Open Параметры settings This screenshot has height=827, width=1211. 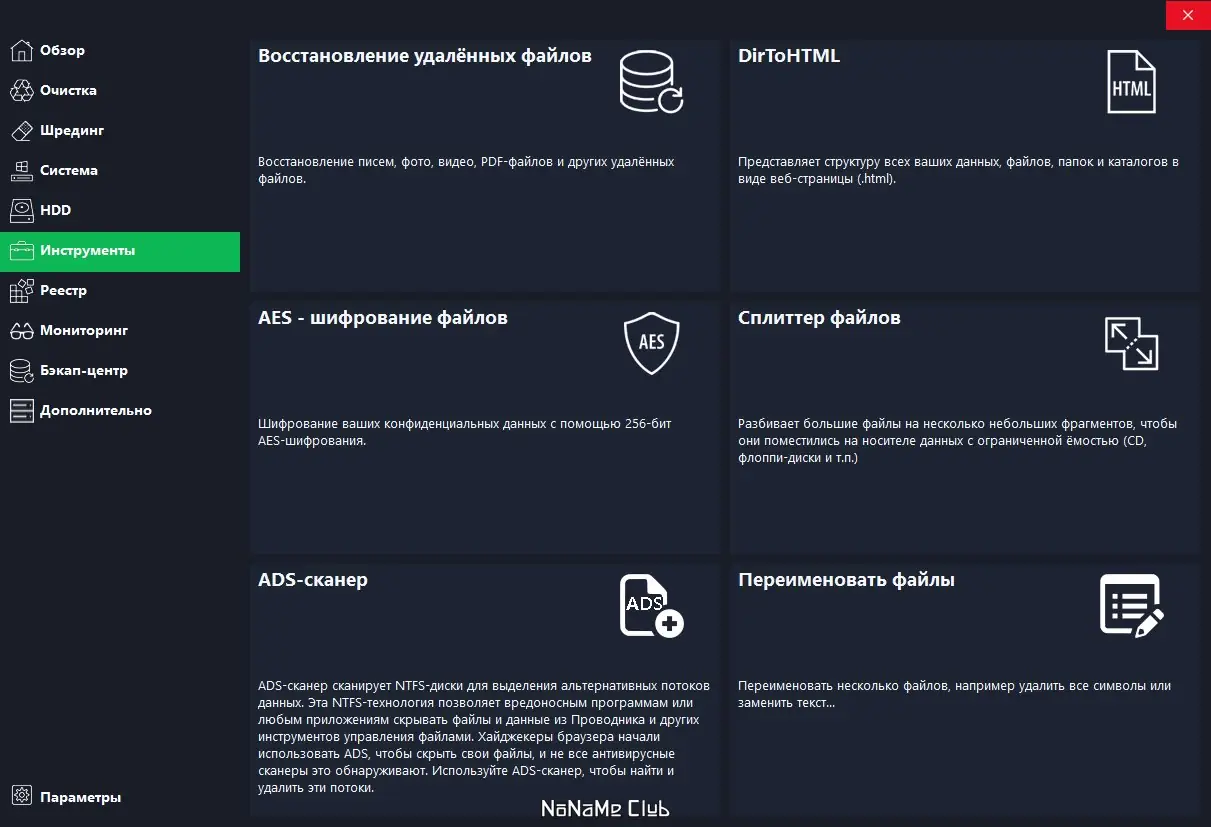(x=120, y=797)
